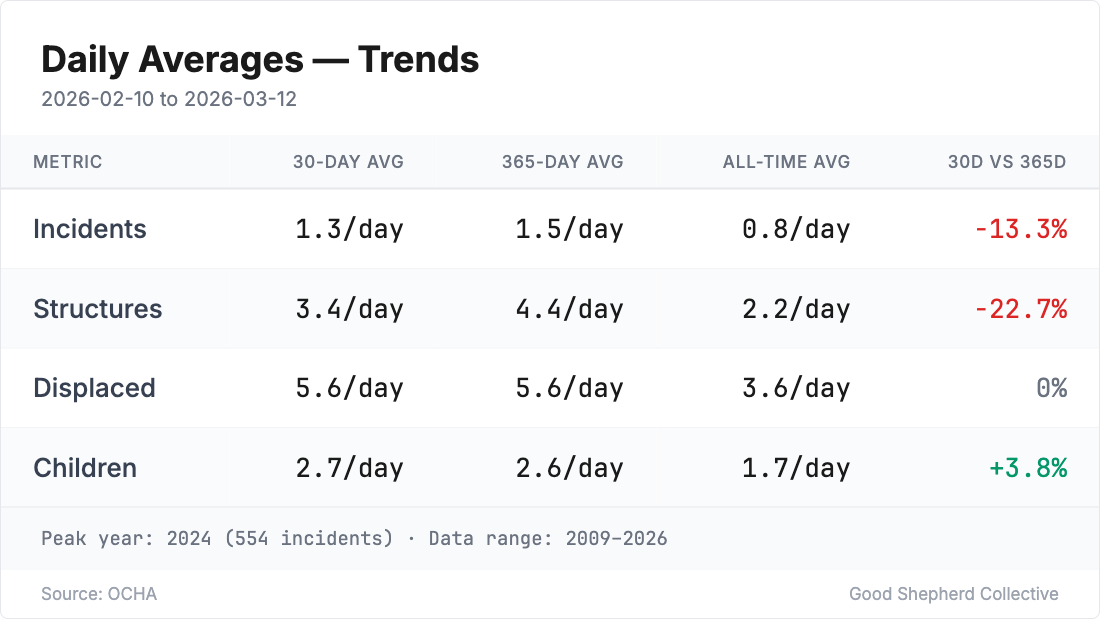
Task: Click the -13.3% change value for Incidents
Action: [x=1021, y=229]
